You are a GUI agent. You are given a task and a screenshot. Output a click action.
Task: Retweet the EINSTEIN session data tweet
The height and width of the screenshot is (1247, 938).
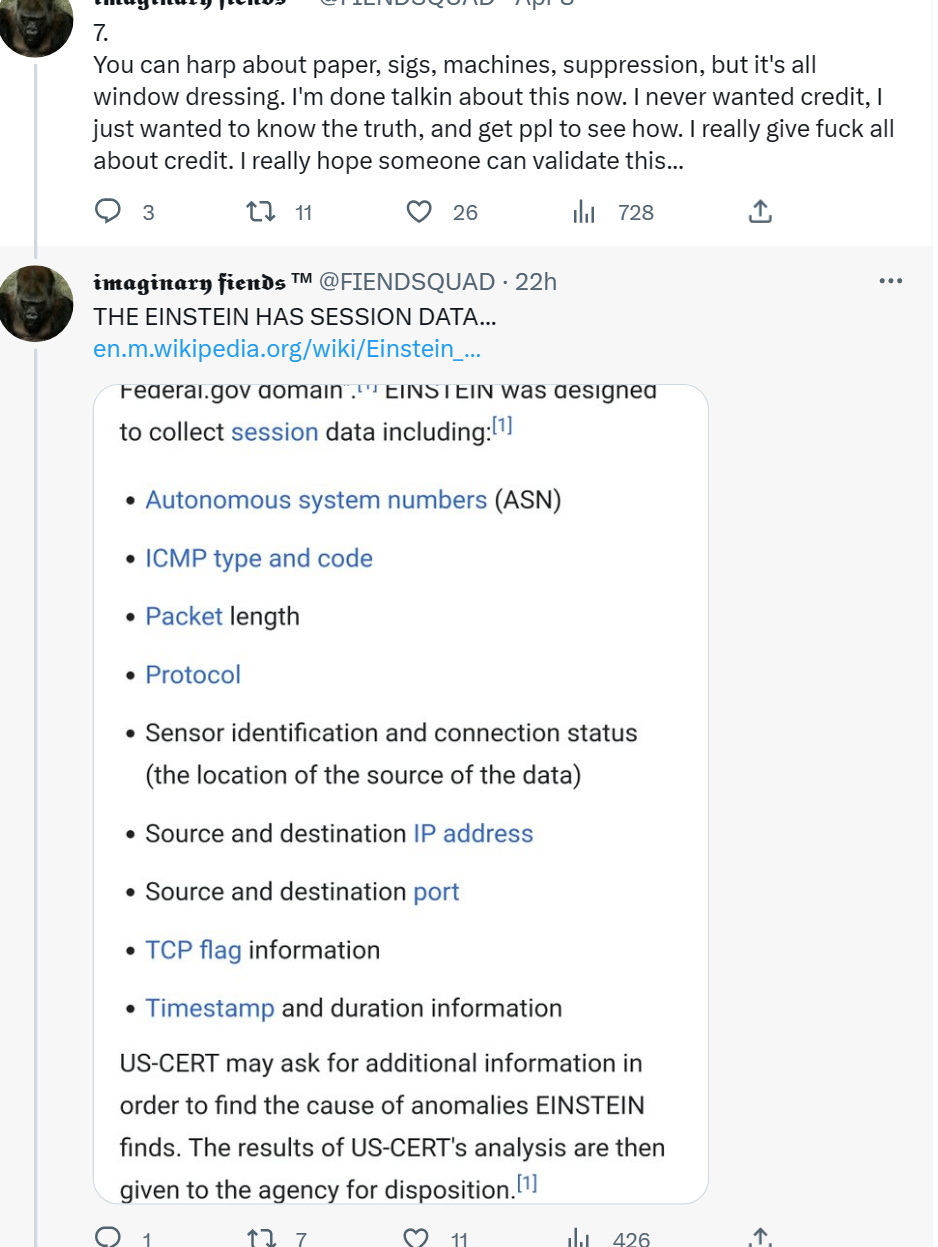[260, 1238]
